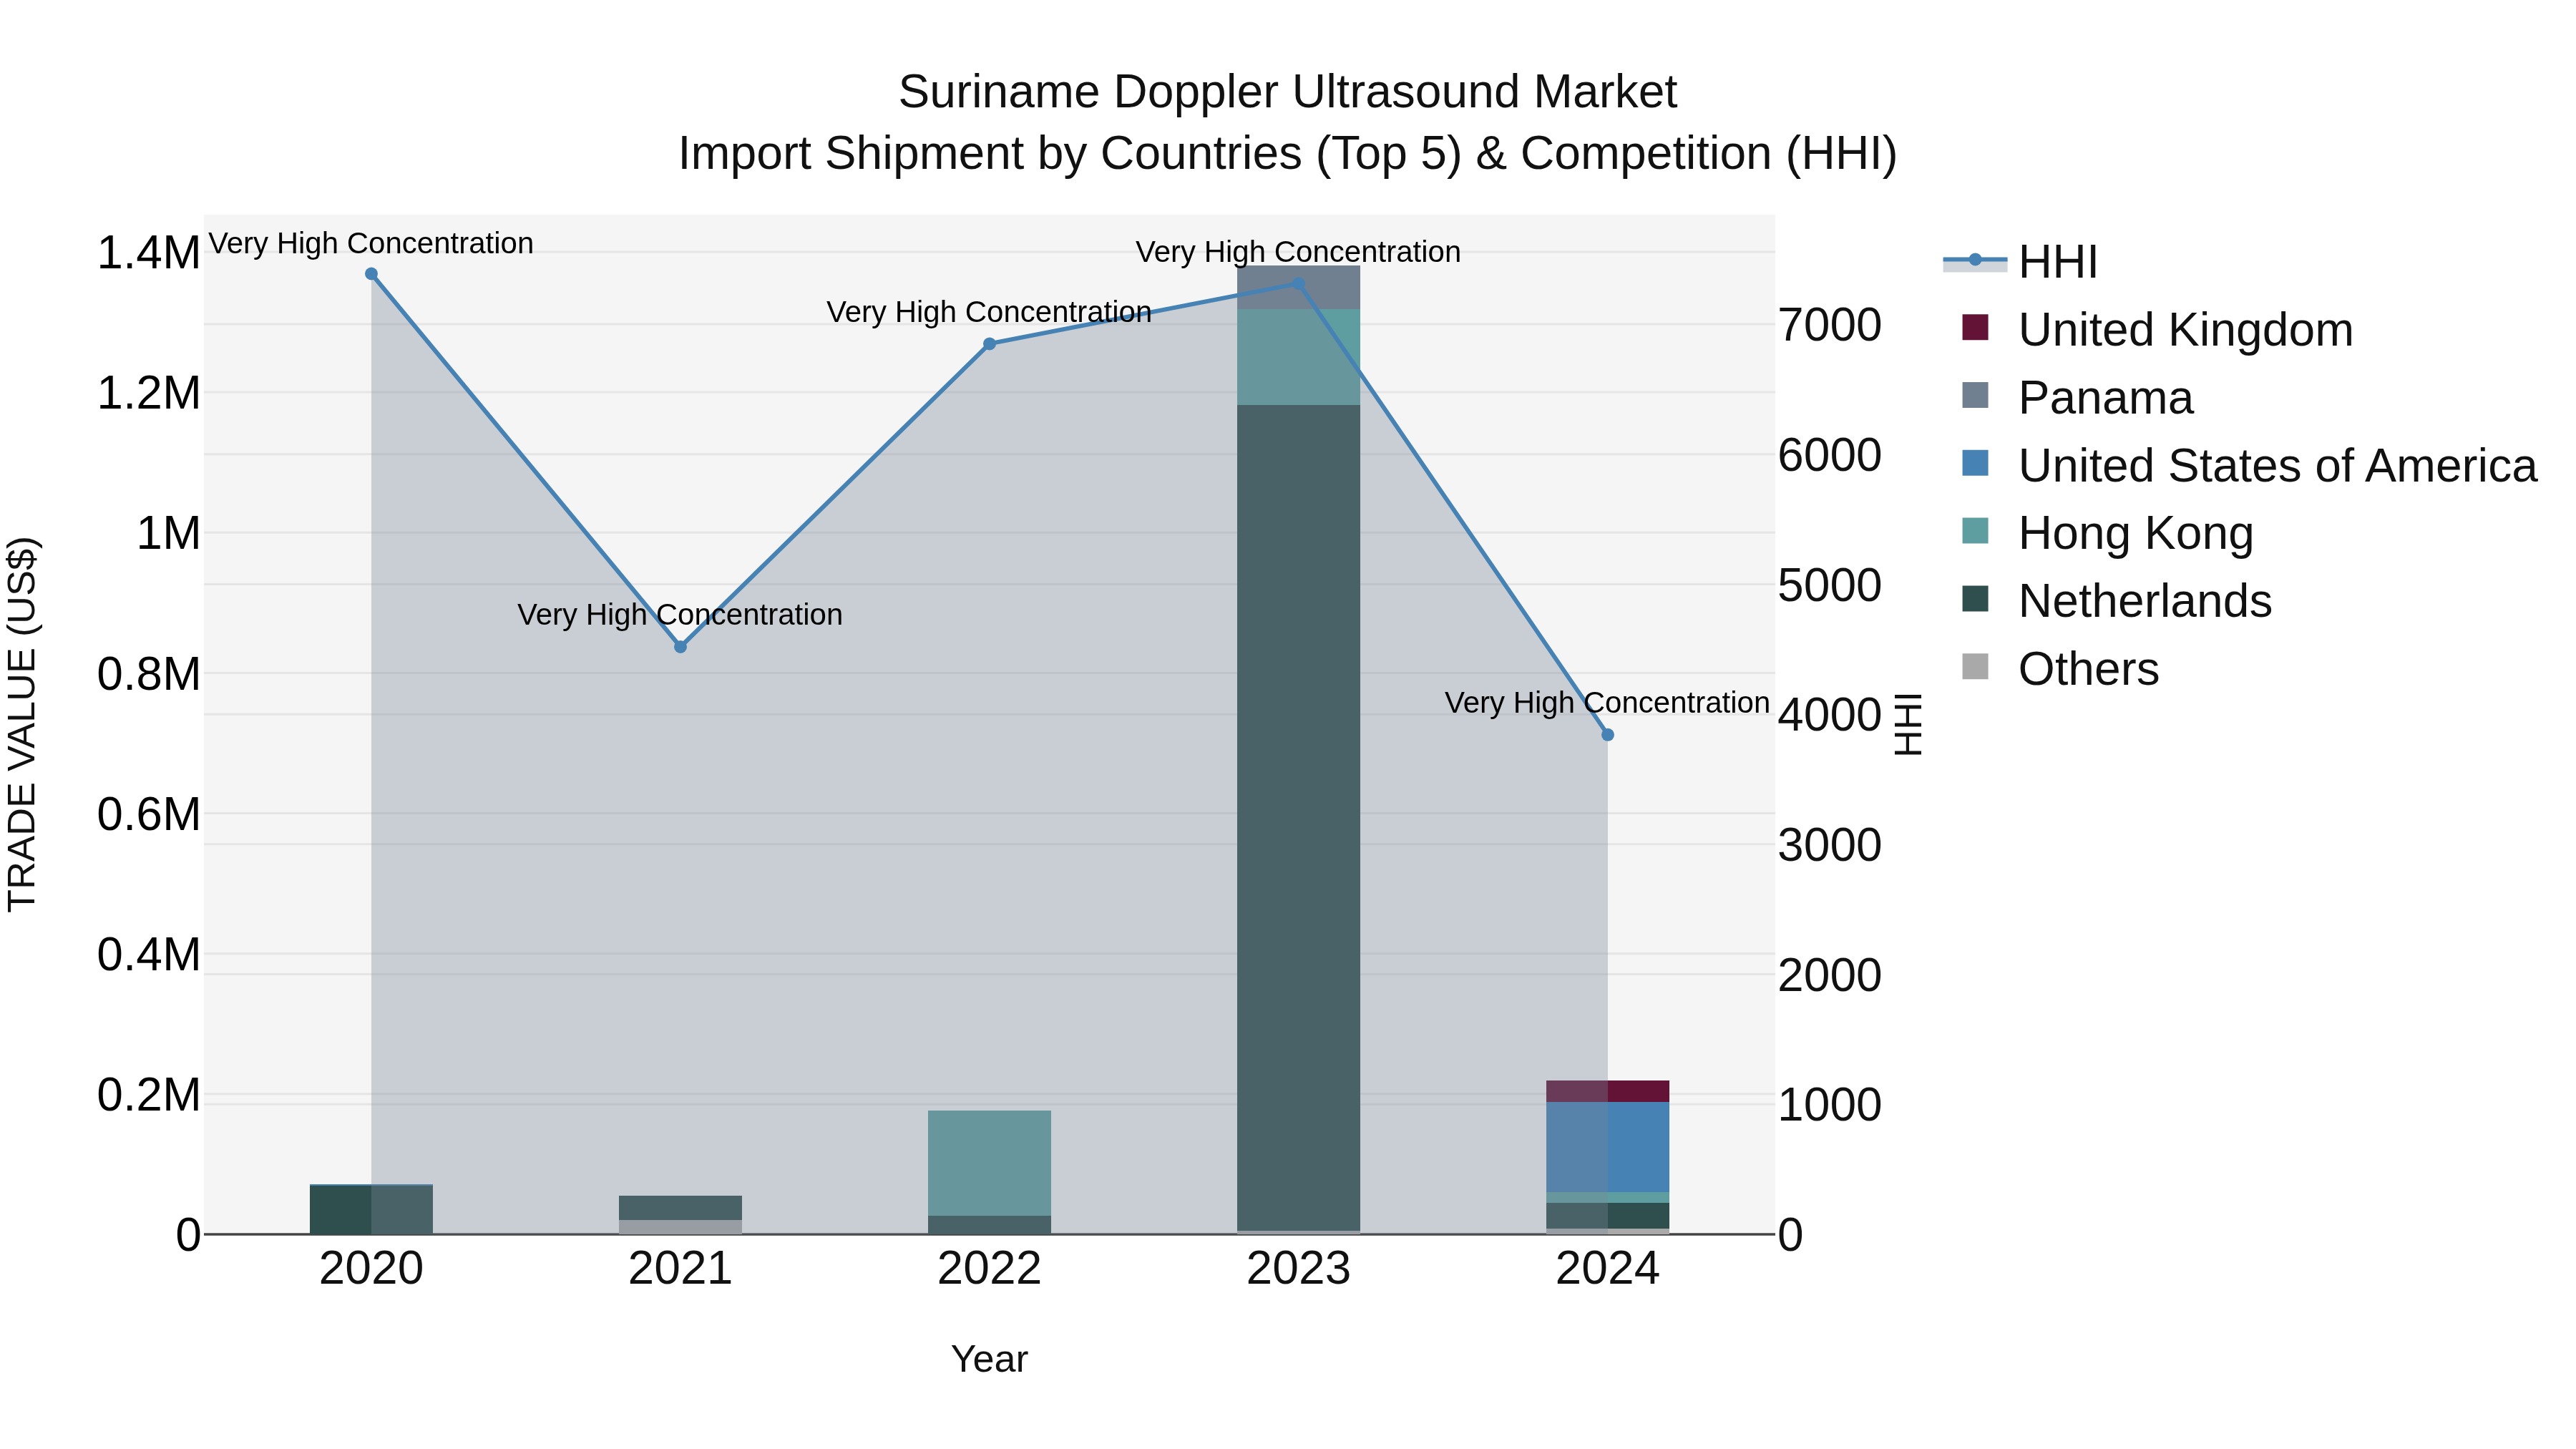This screenshot has height=1449, width=2576.
Task: Click the 1000 right axis tick
Action: coord(1829,1105)
